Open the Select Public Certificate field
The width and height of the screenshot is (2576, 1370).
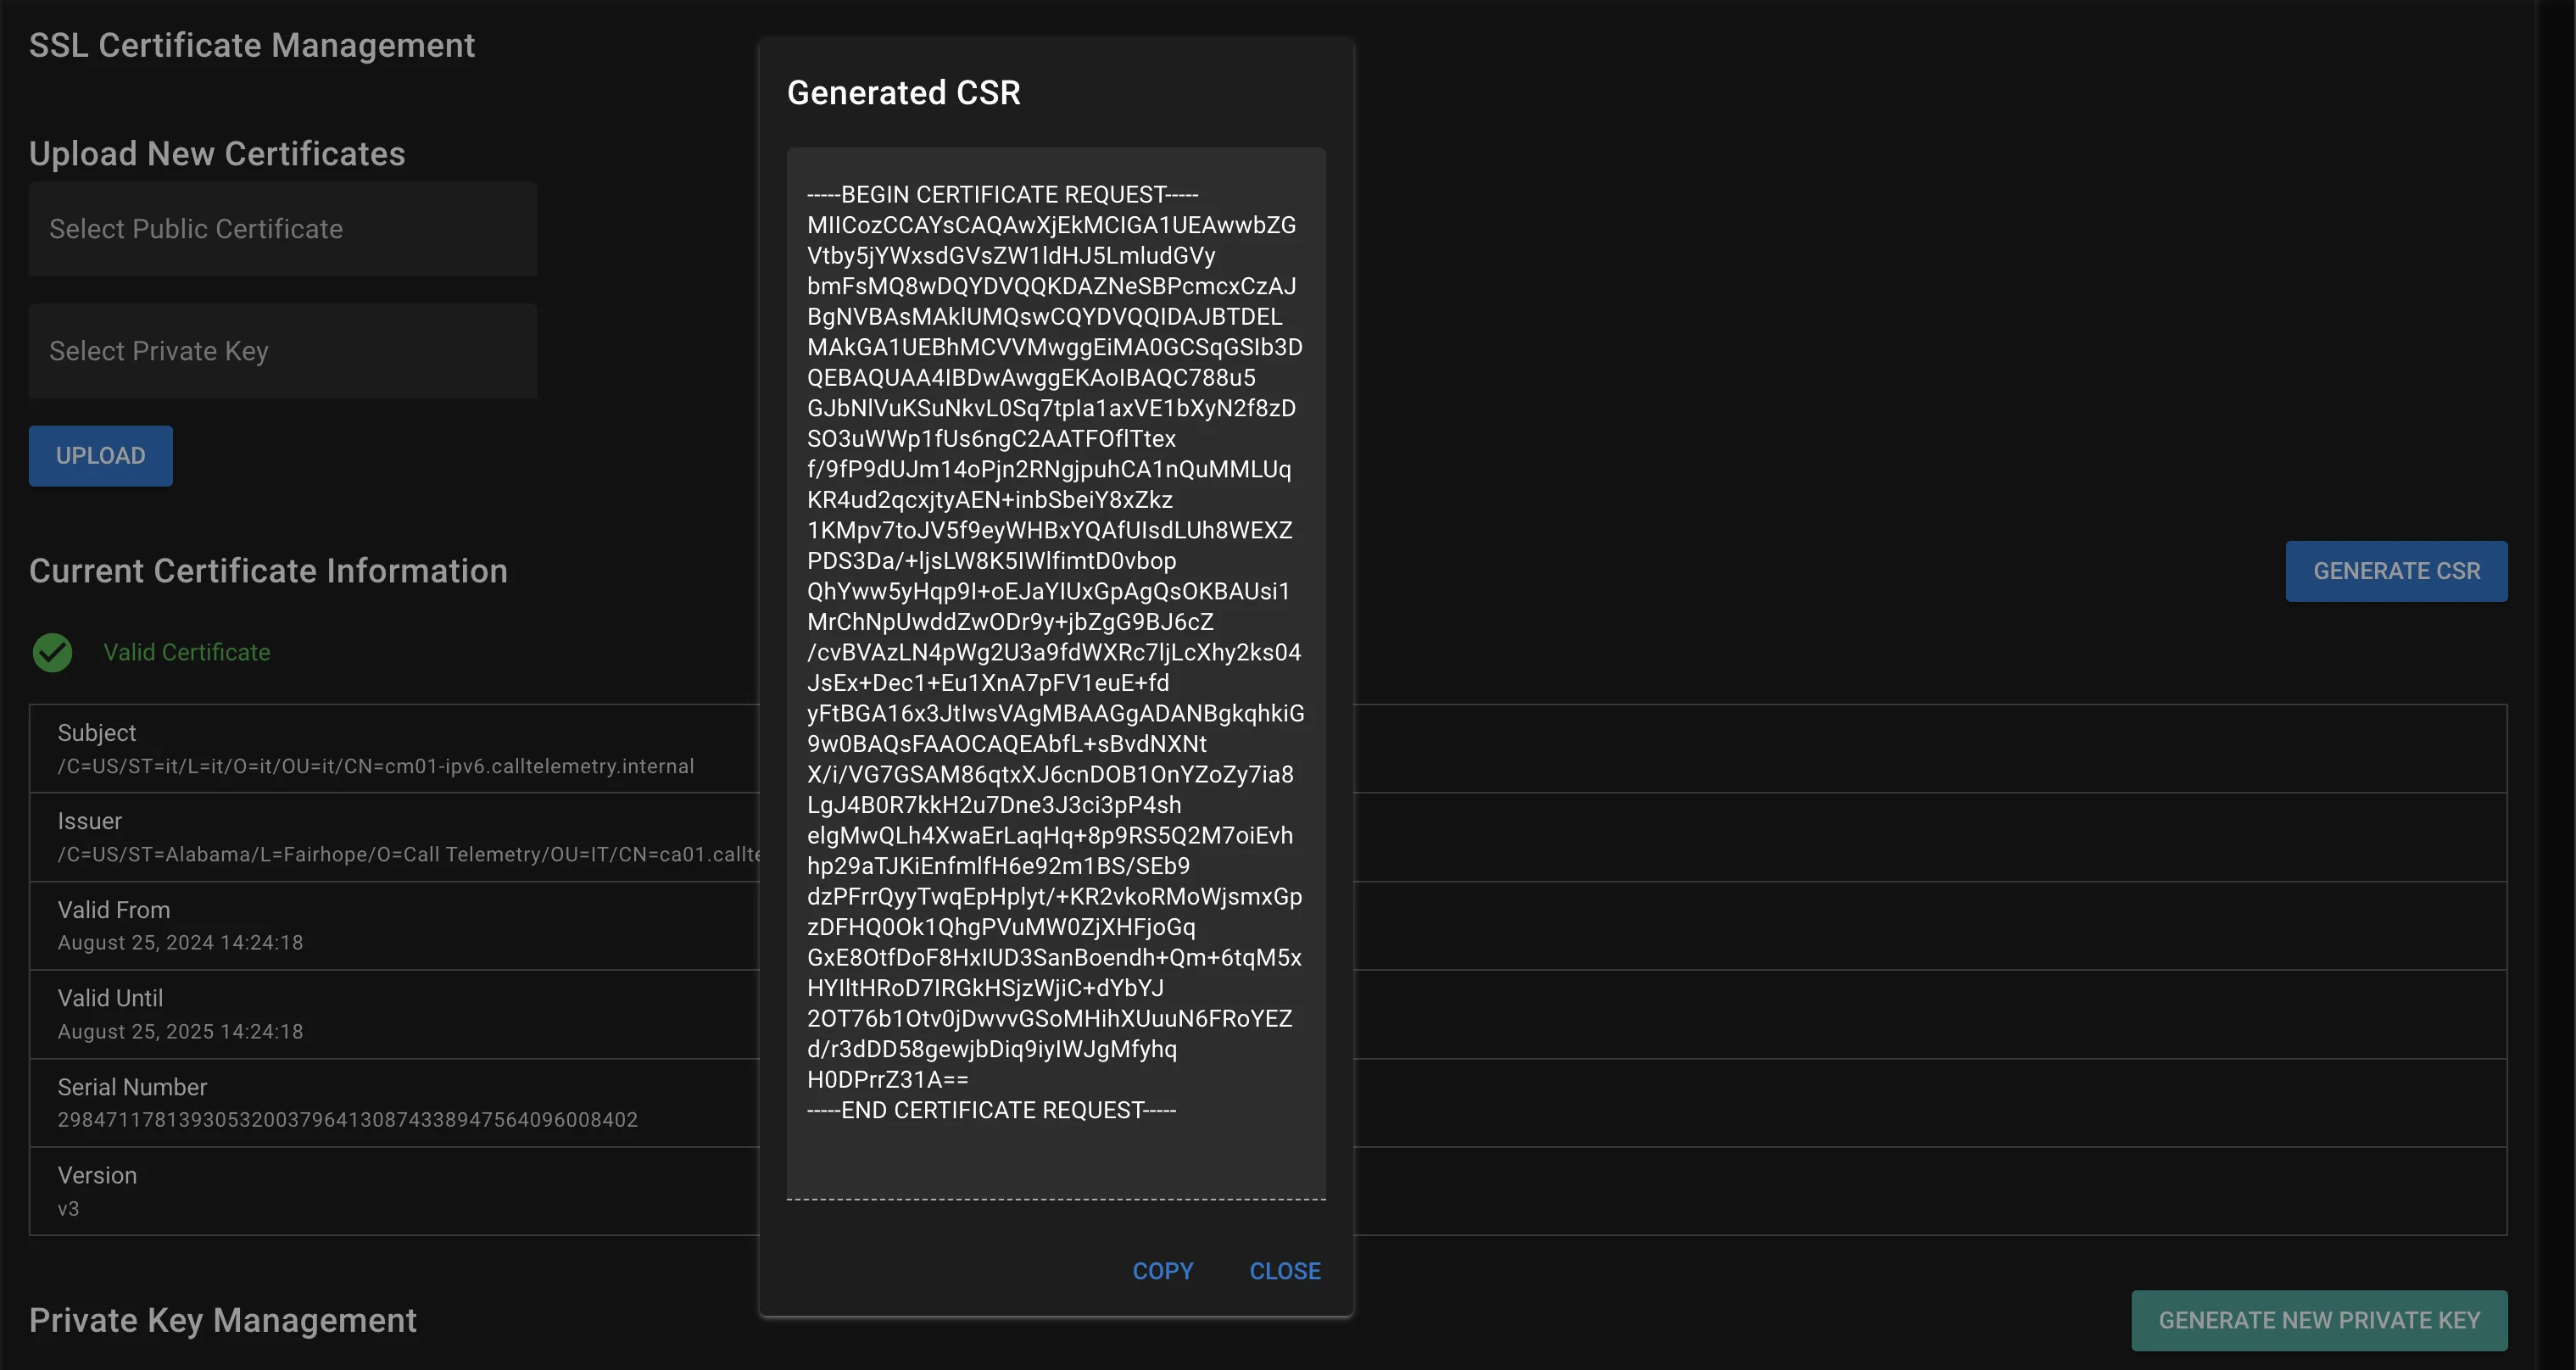(283, 229)
